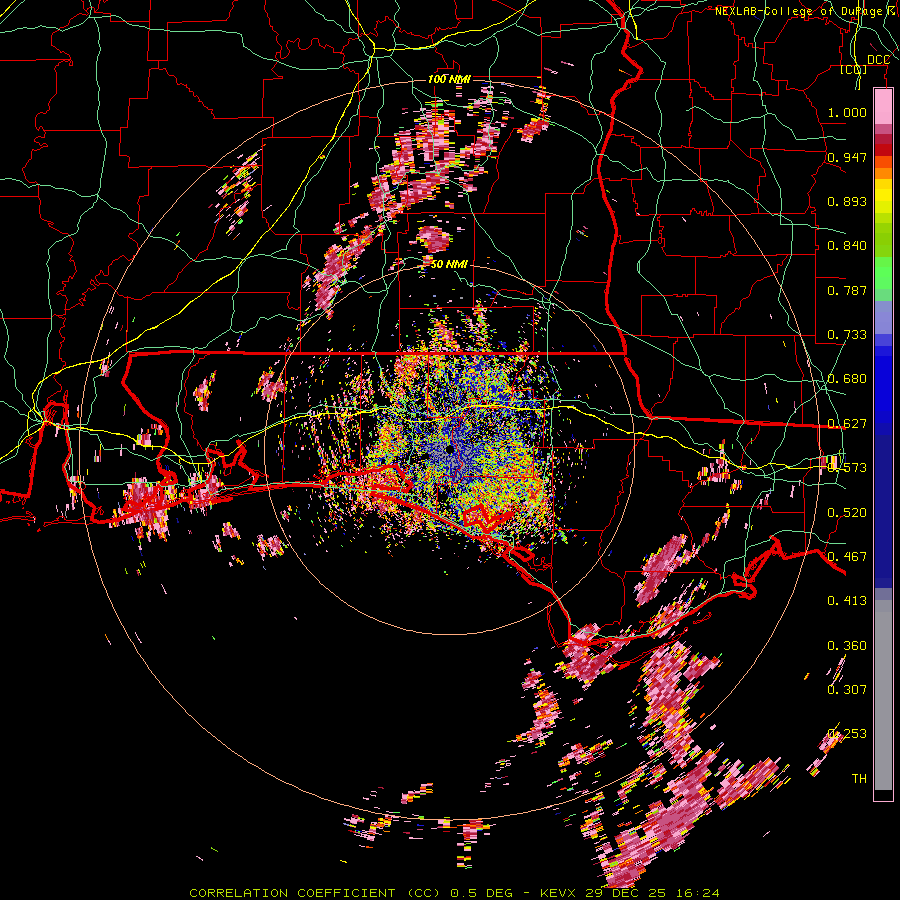Screen dimensions: 900x900
Task: Click the 1.000 value on the CC legend
Action: click(x=847, y=112)
